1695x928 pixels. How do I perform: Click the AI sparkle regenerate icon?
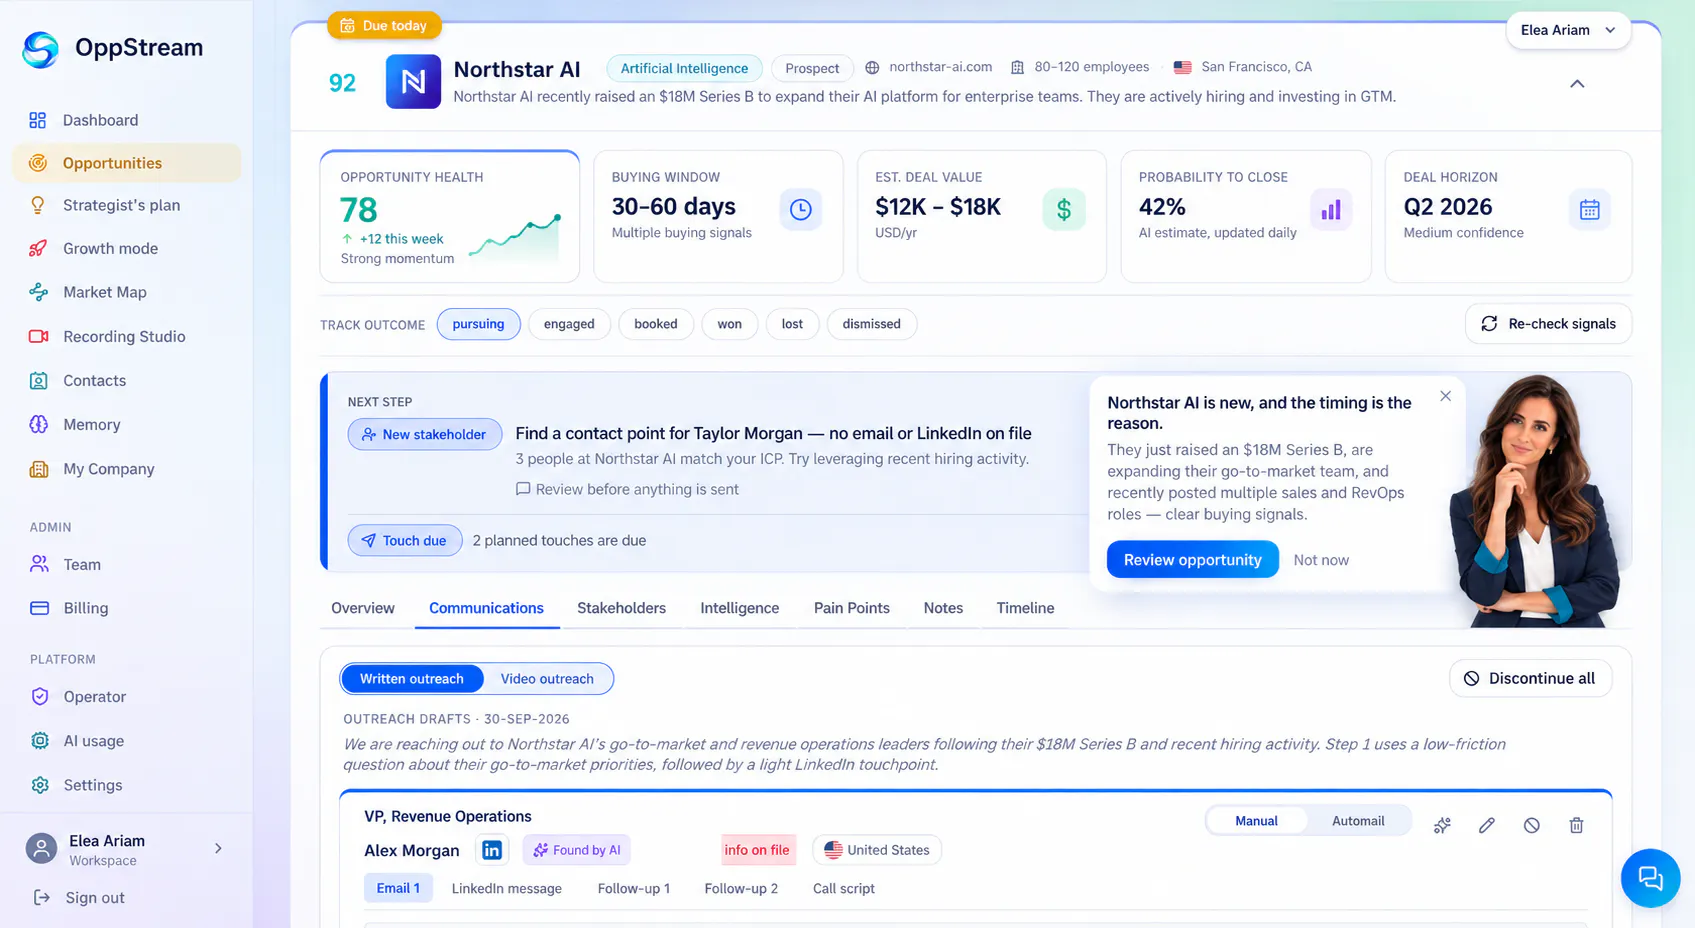tap(1442, 825)
